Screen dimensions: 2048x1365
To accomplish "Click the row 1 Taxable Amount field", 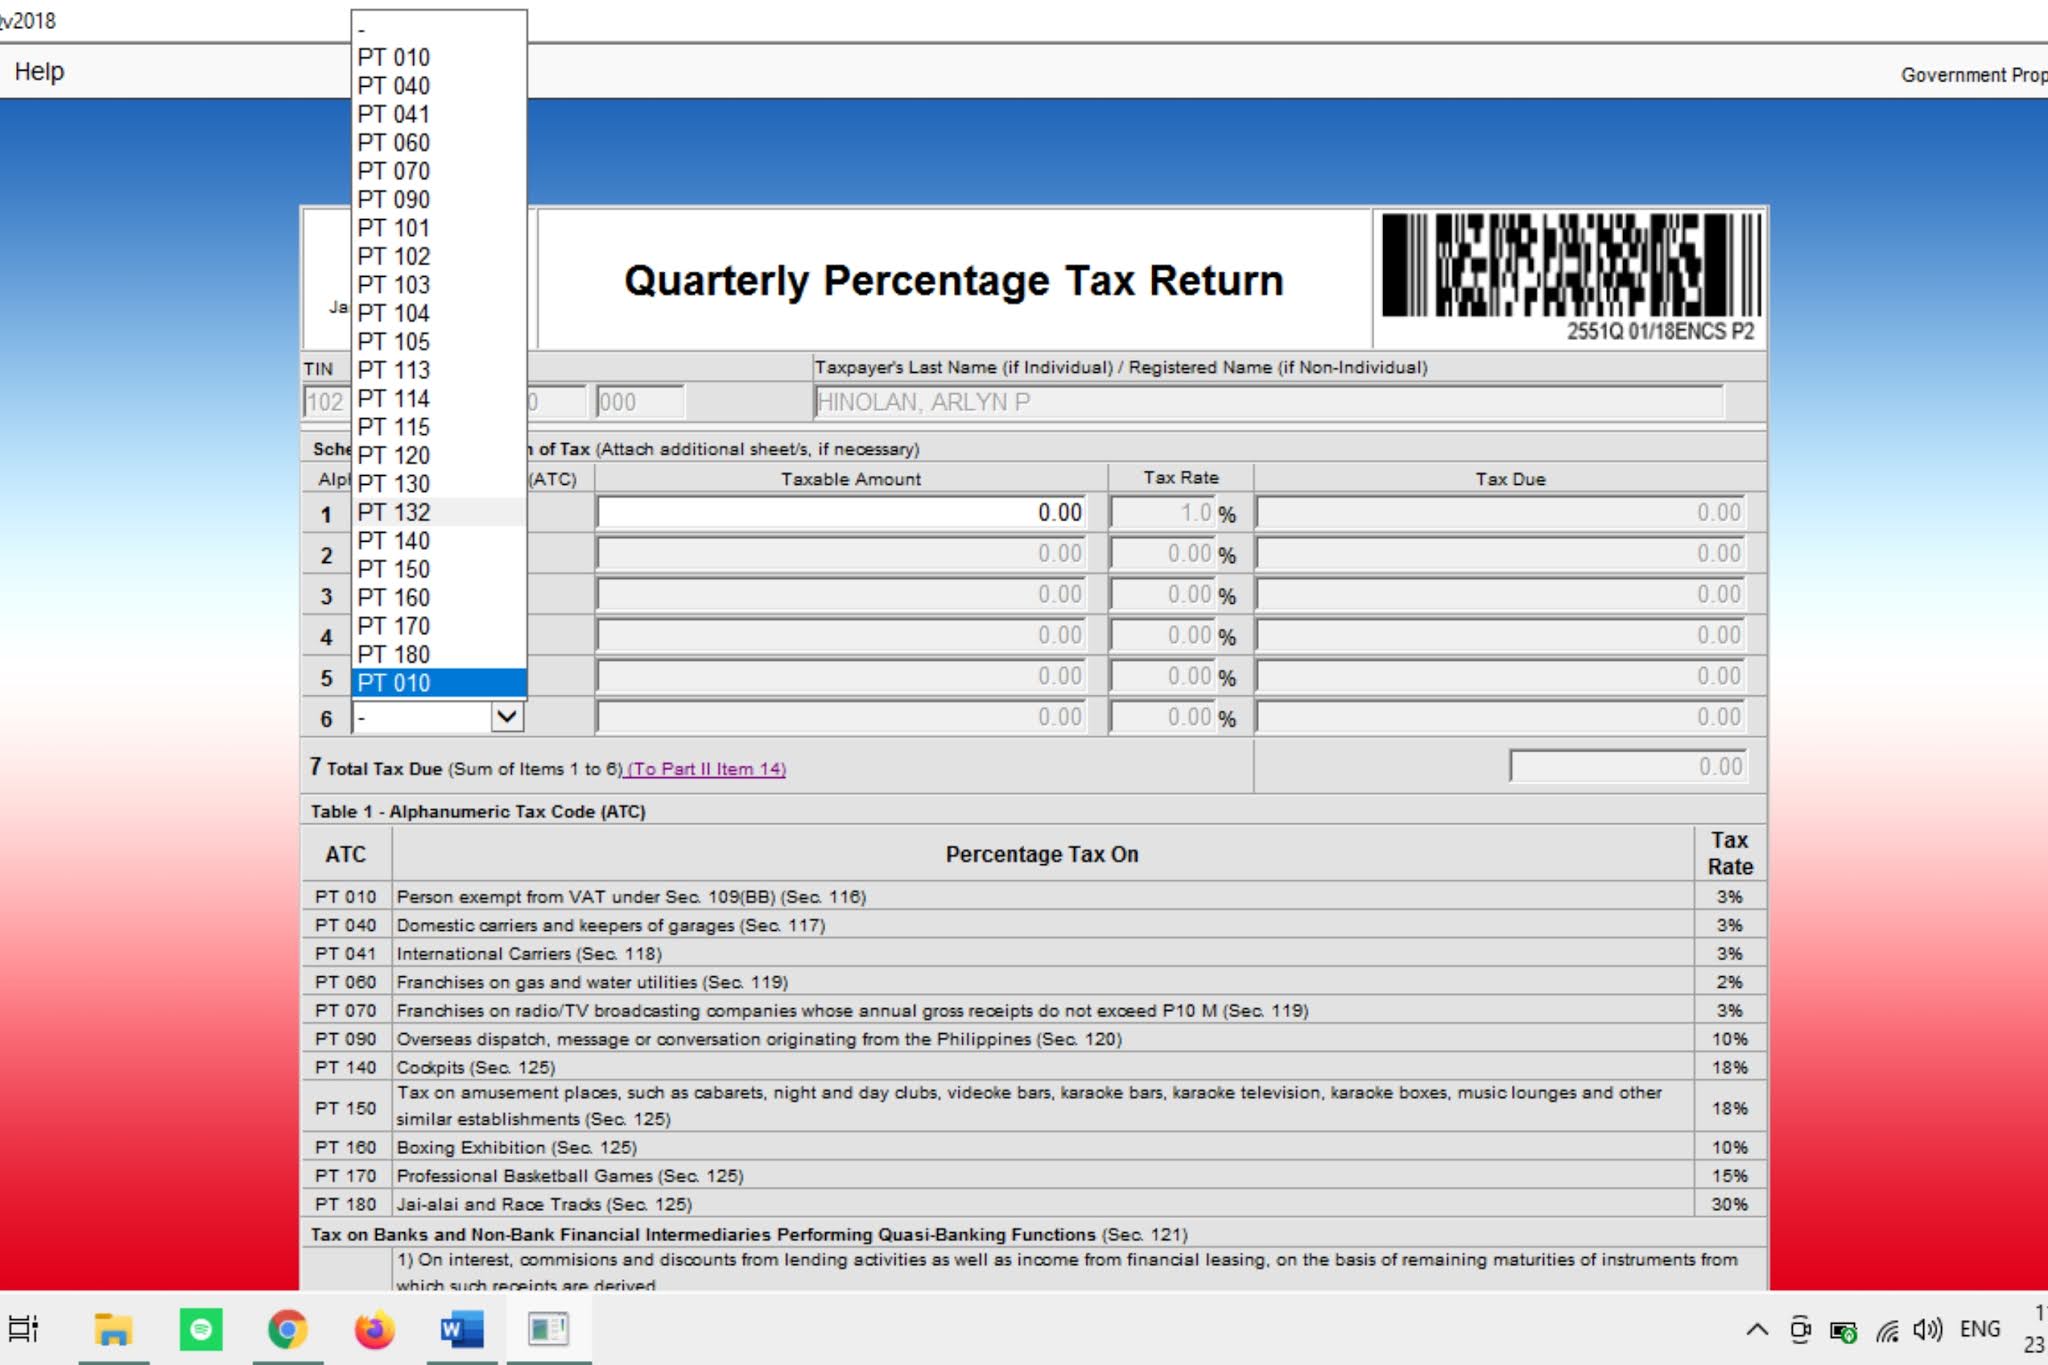I will [x=840, y=513].
